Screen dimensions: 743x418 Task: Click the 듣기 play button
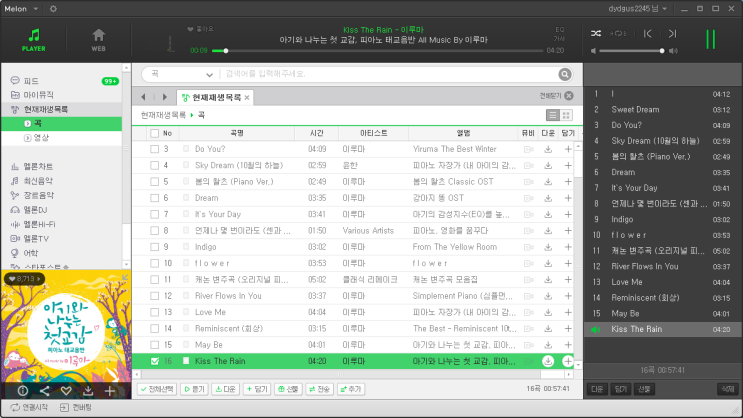tap(194, 390)
